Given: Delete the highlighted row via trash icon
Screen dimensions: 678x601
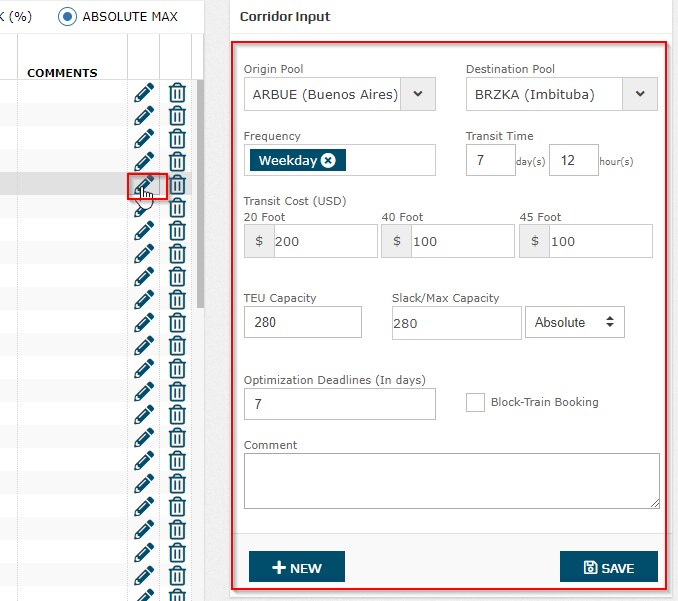Looking at the screenshot, I should 177,185.
